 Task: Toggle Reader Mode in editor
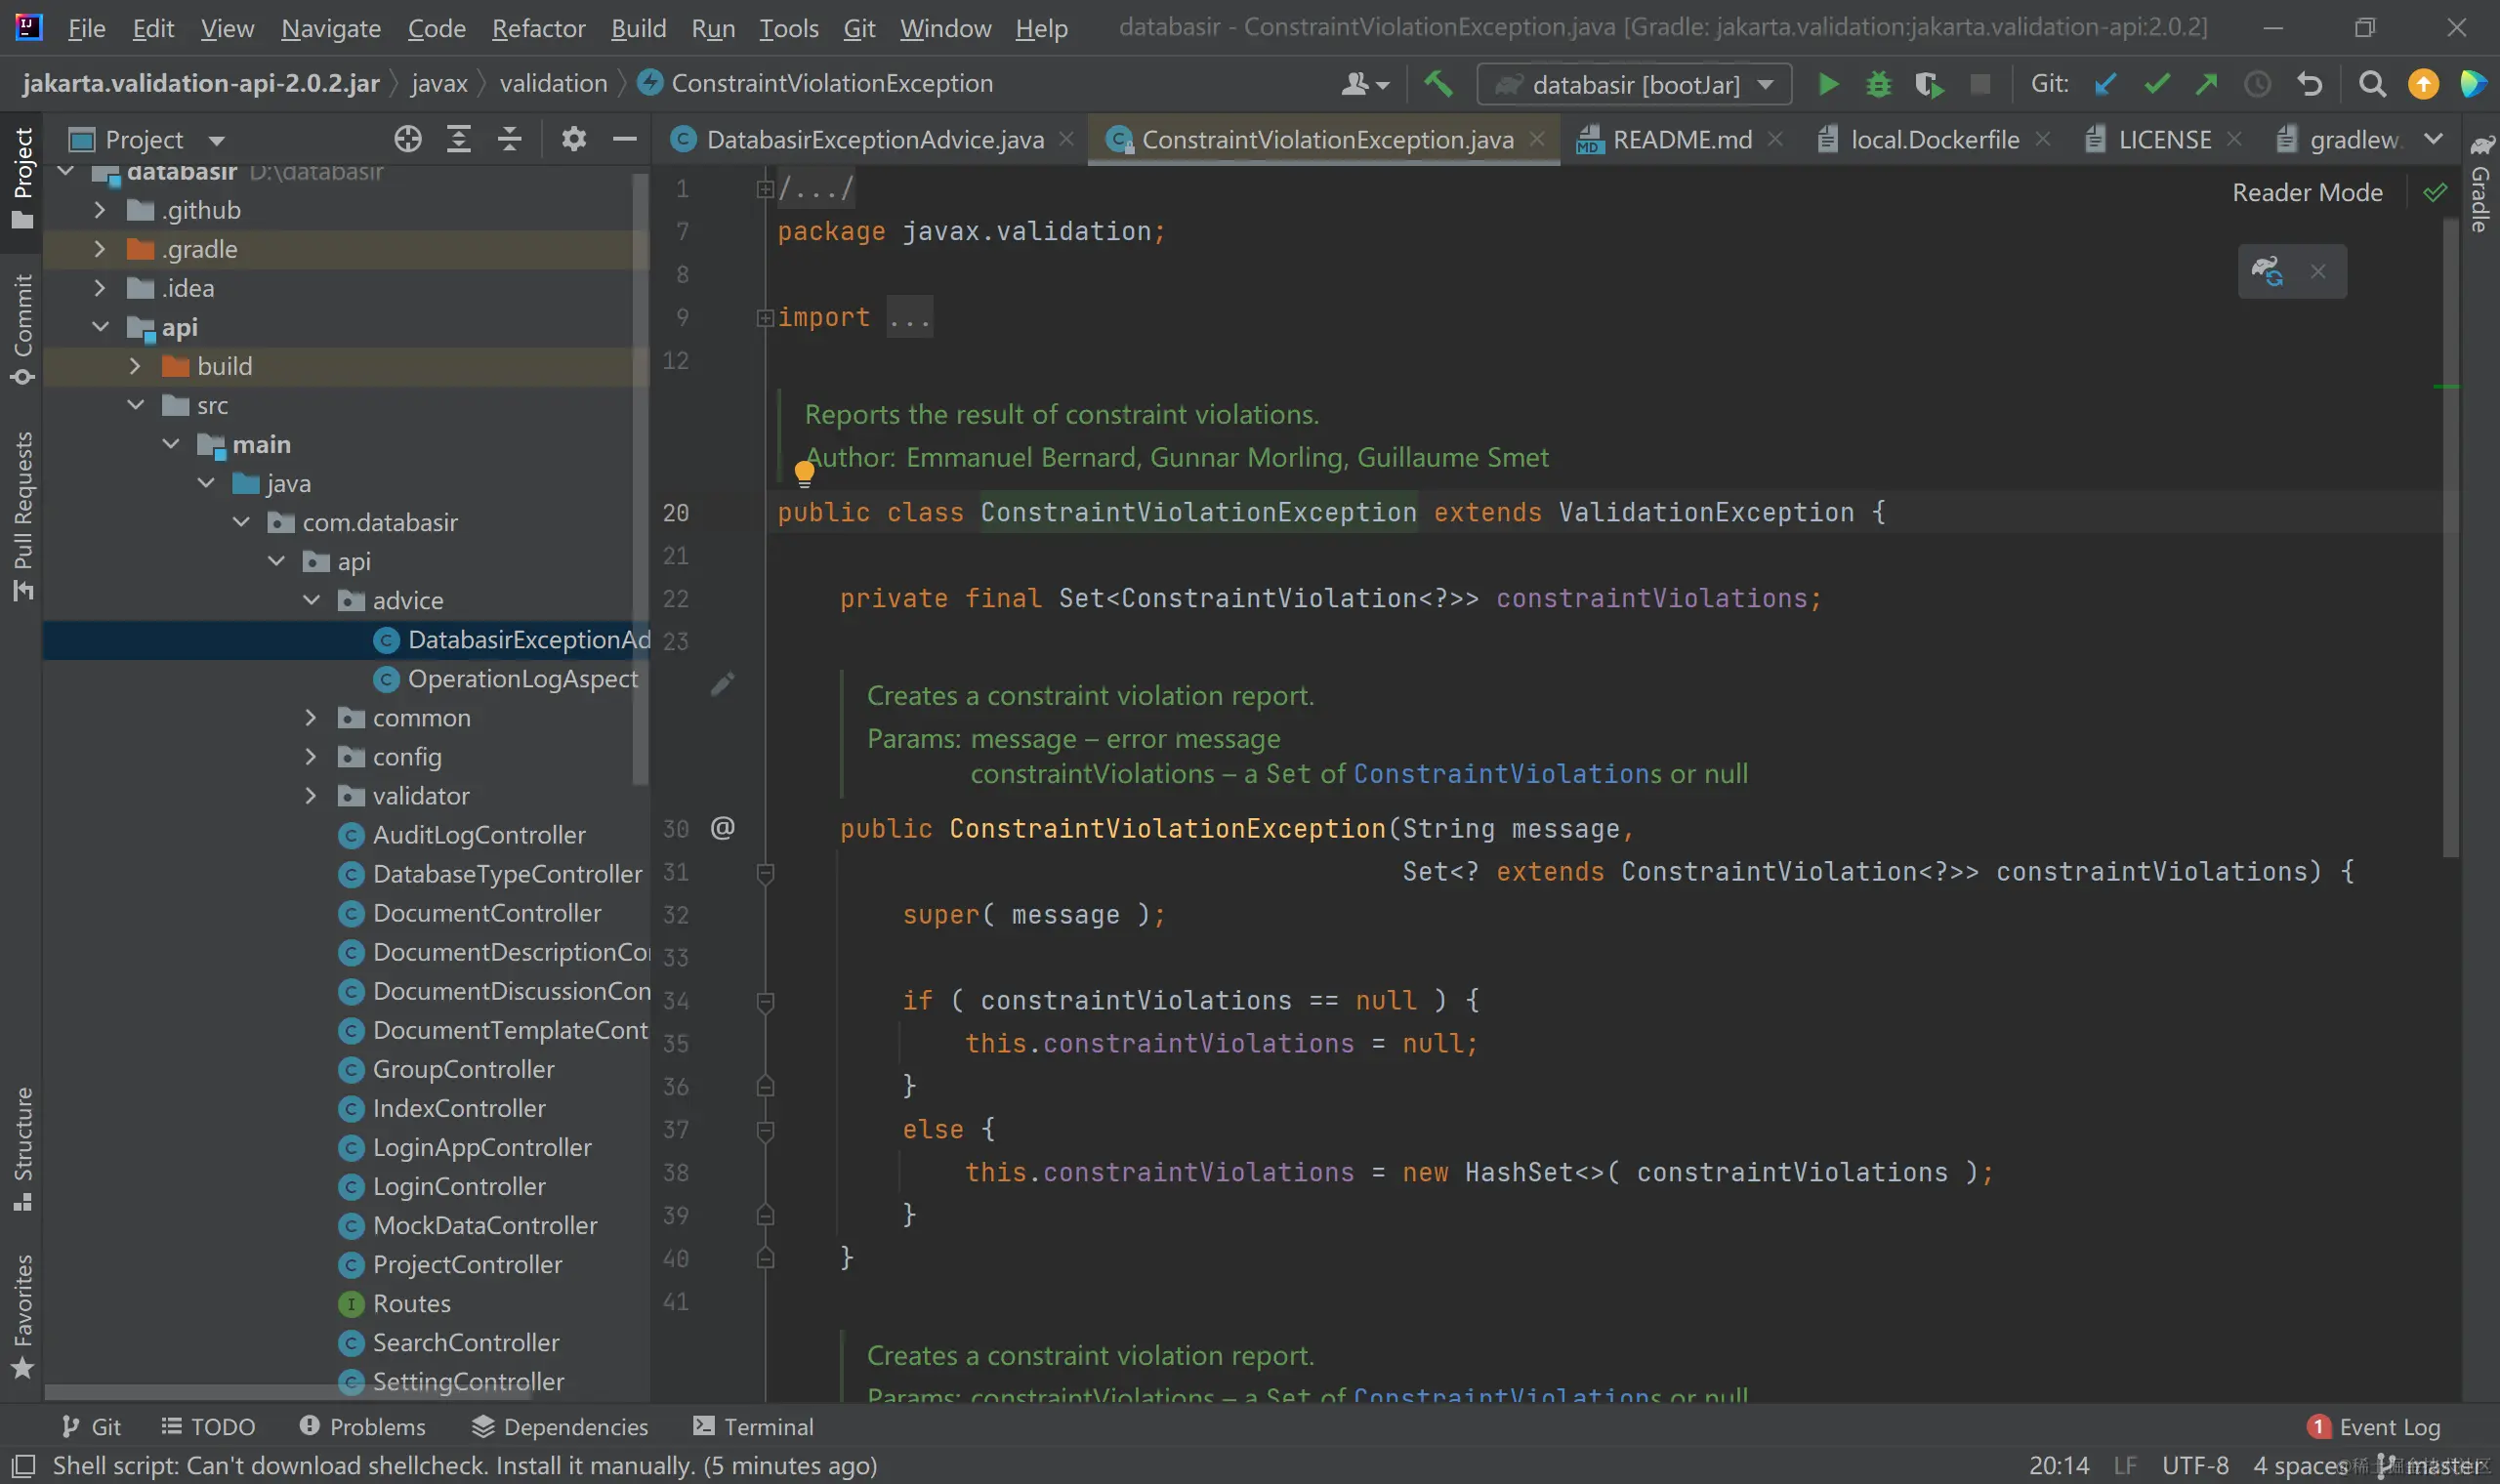(2307, 192)
